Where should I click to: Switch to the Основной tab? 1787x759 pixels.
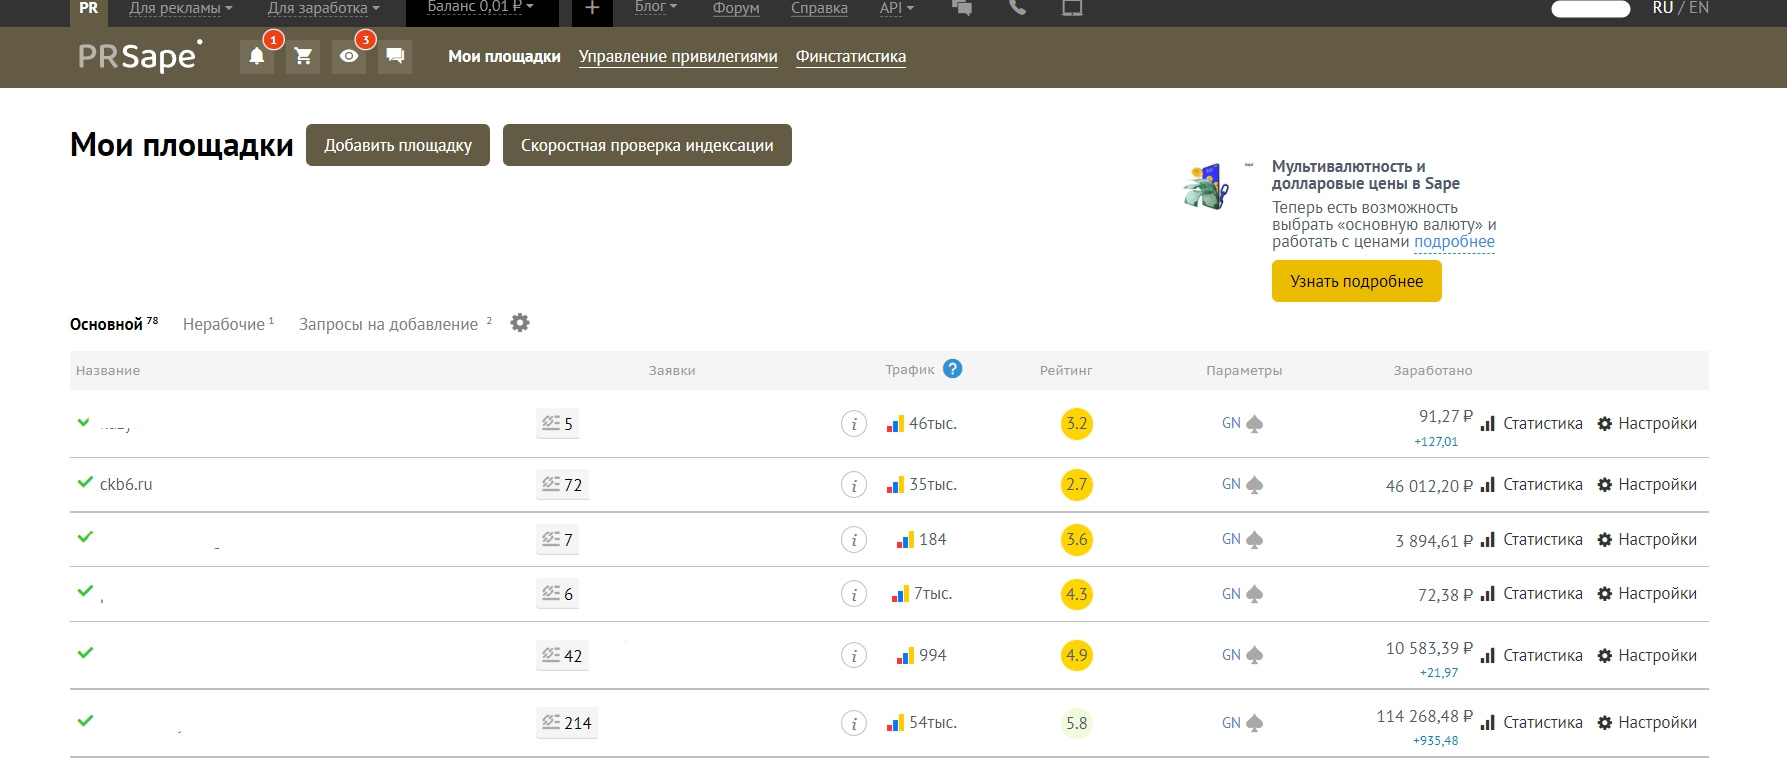114,324
